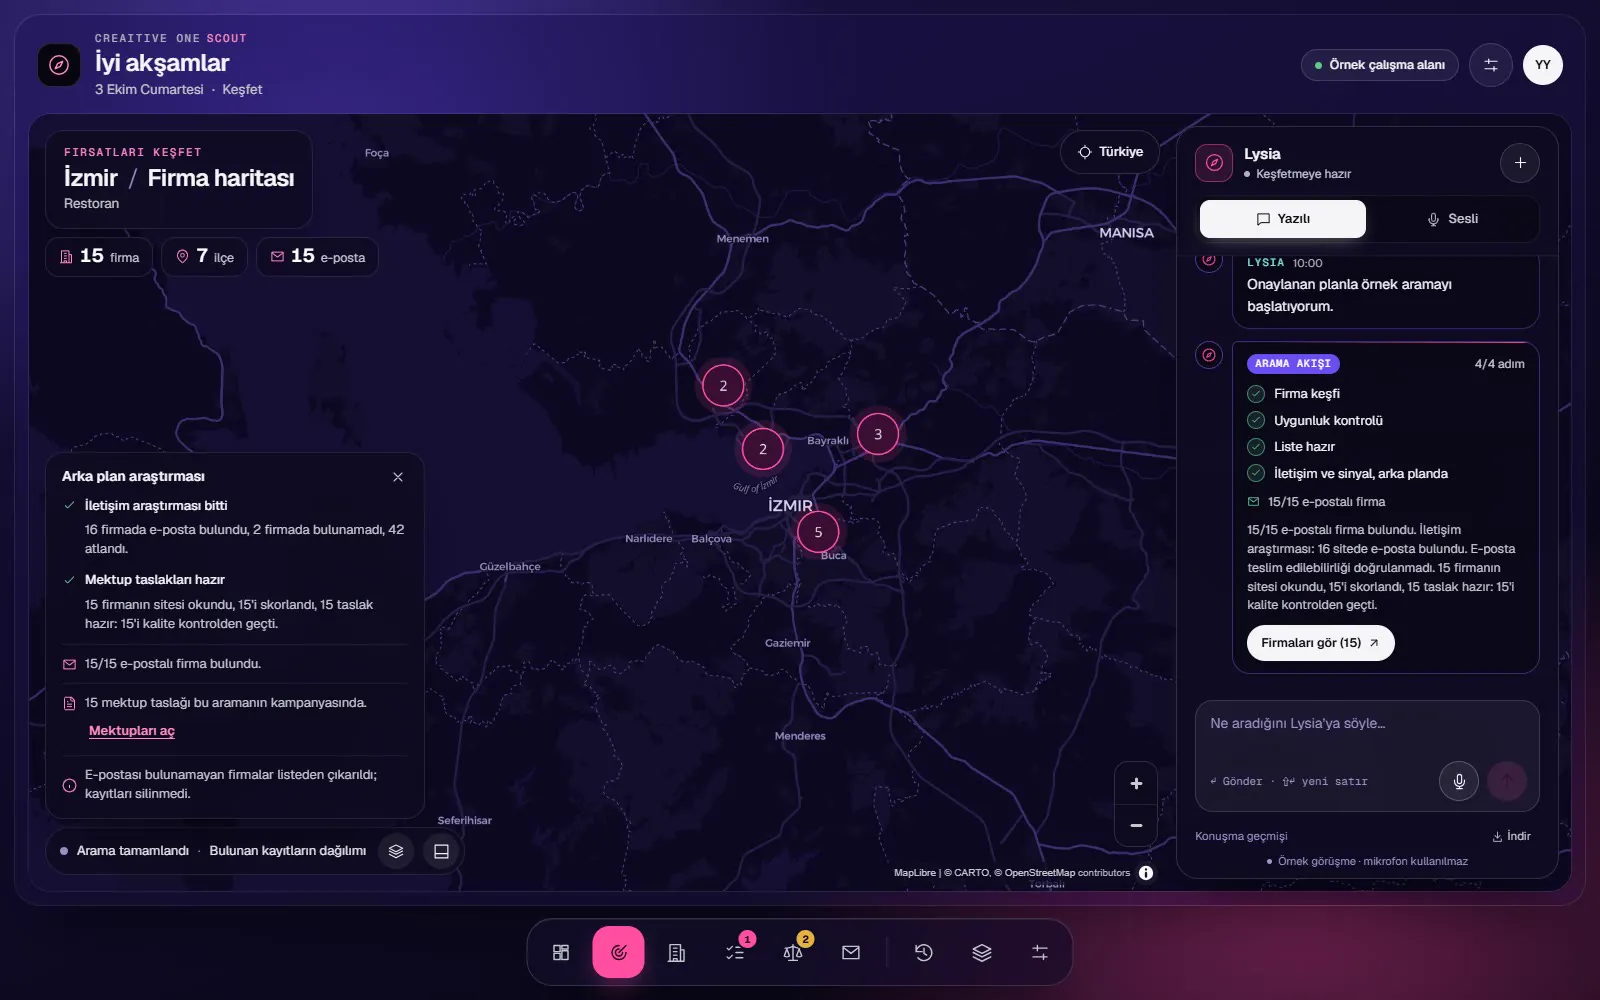Click the Türkiye map location button
Viewport: 1600px width, 1000px height.
pyautogui.click(x=1110, y=152)
